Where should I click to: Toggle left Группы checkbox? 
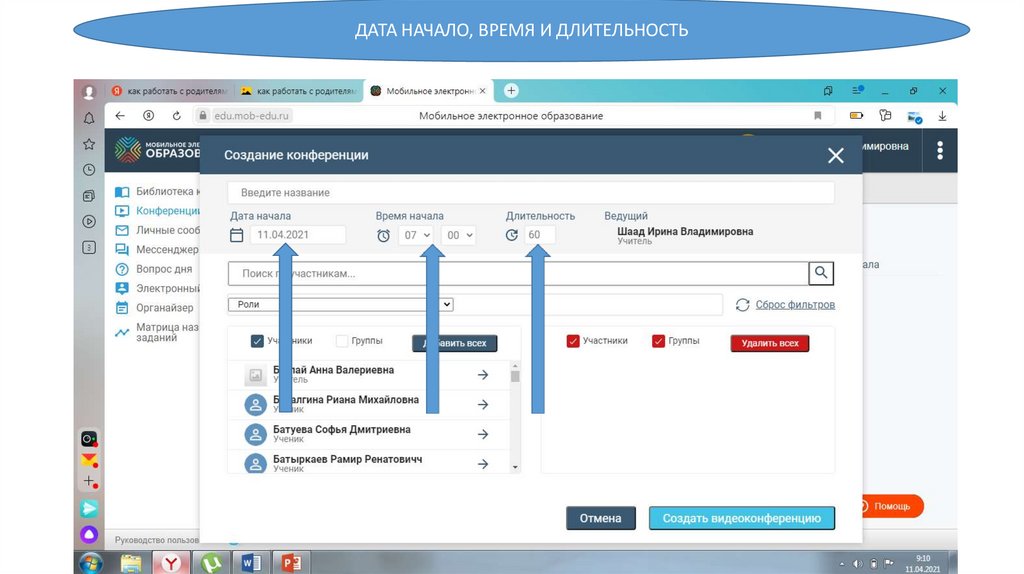click(342, 341)
